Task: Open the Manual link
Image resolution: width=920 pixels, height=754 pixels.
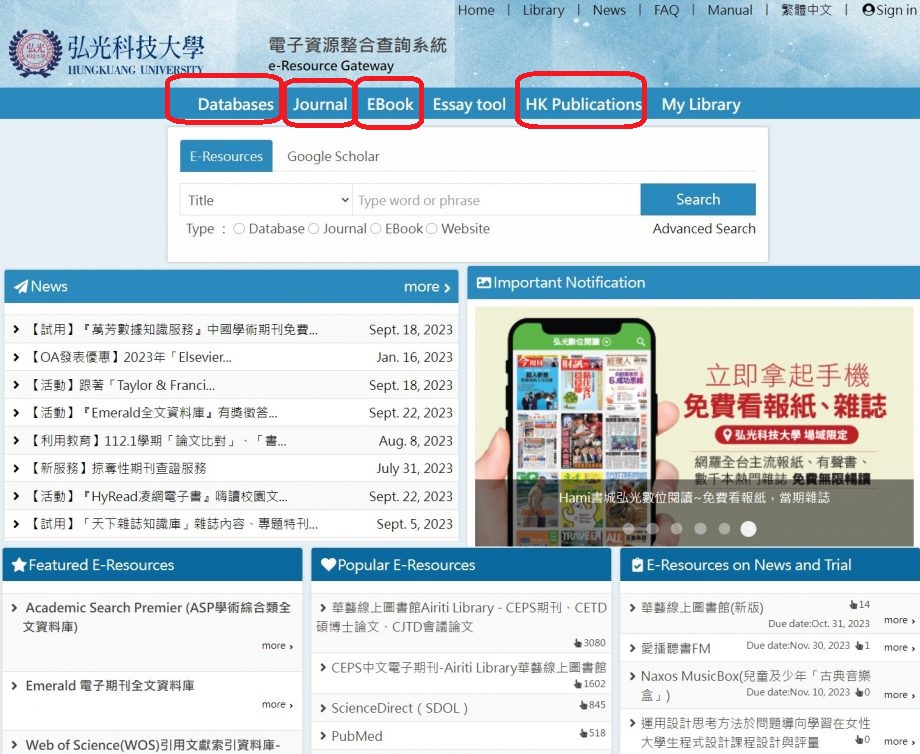Action: (x=730, y=10)
